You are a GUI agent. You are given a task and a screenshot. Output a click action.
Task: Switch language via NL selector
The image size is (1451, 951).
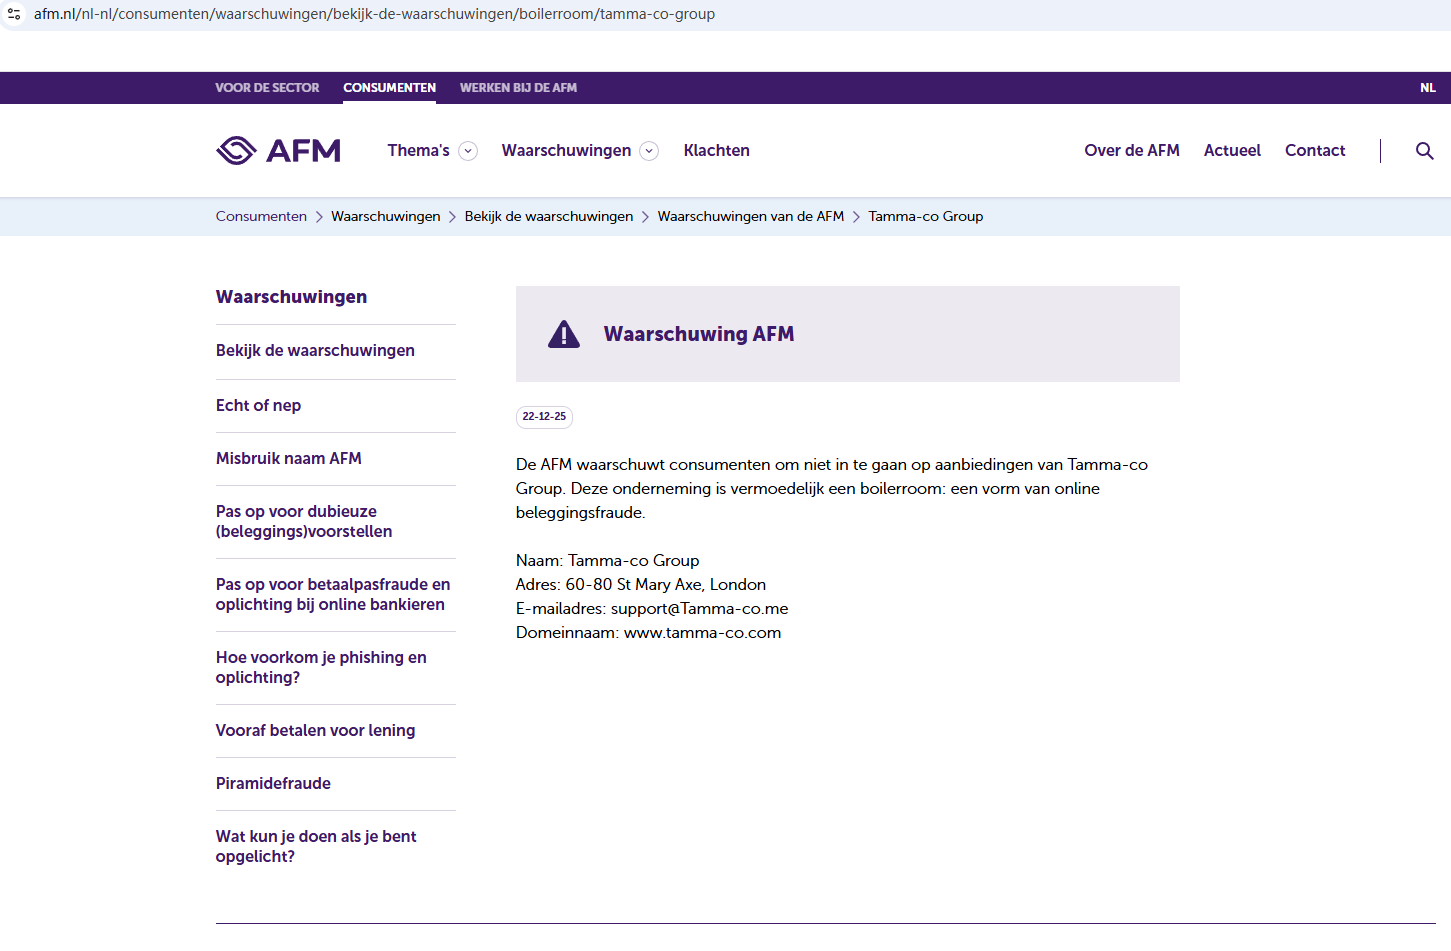coord(1427,88)
